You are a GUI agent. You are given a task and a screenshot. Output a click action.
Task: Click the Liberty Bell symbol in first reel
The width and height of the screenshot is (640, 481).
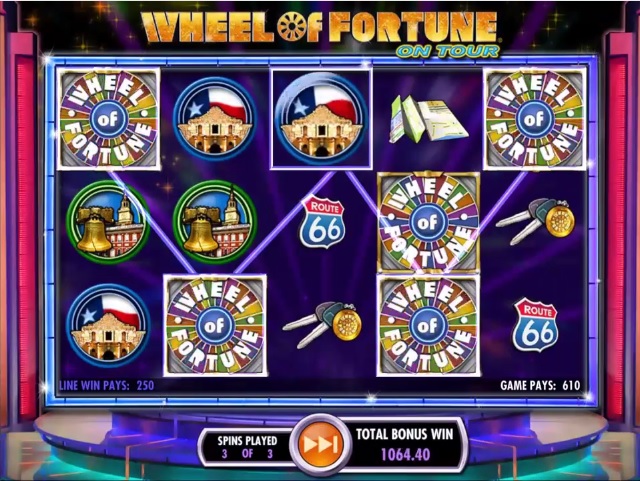coord(109,222)
